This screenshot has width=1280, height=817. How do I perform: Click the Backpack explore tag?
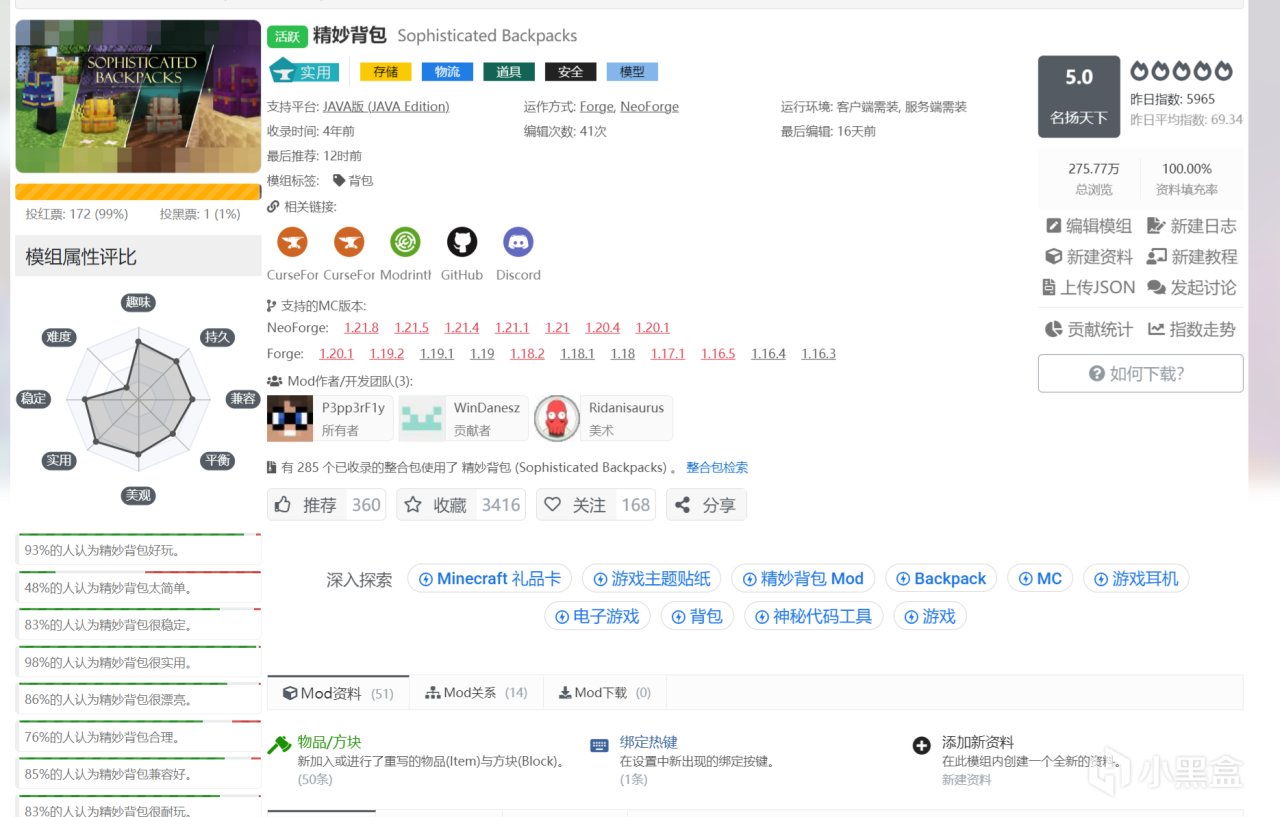(x=941, y=578)
